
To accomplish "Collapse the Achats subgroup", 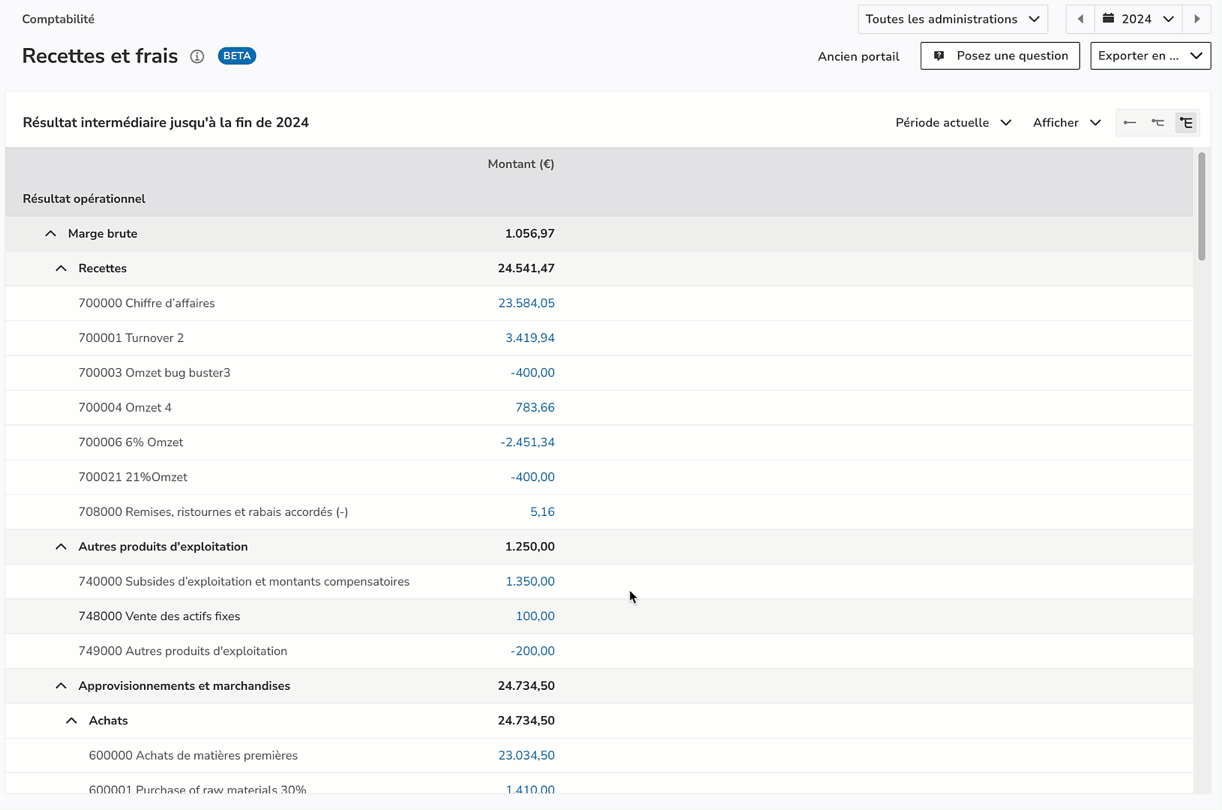I will 71,721.
